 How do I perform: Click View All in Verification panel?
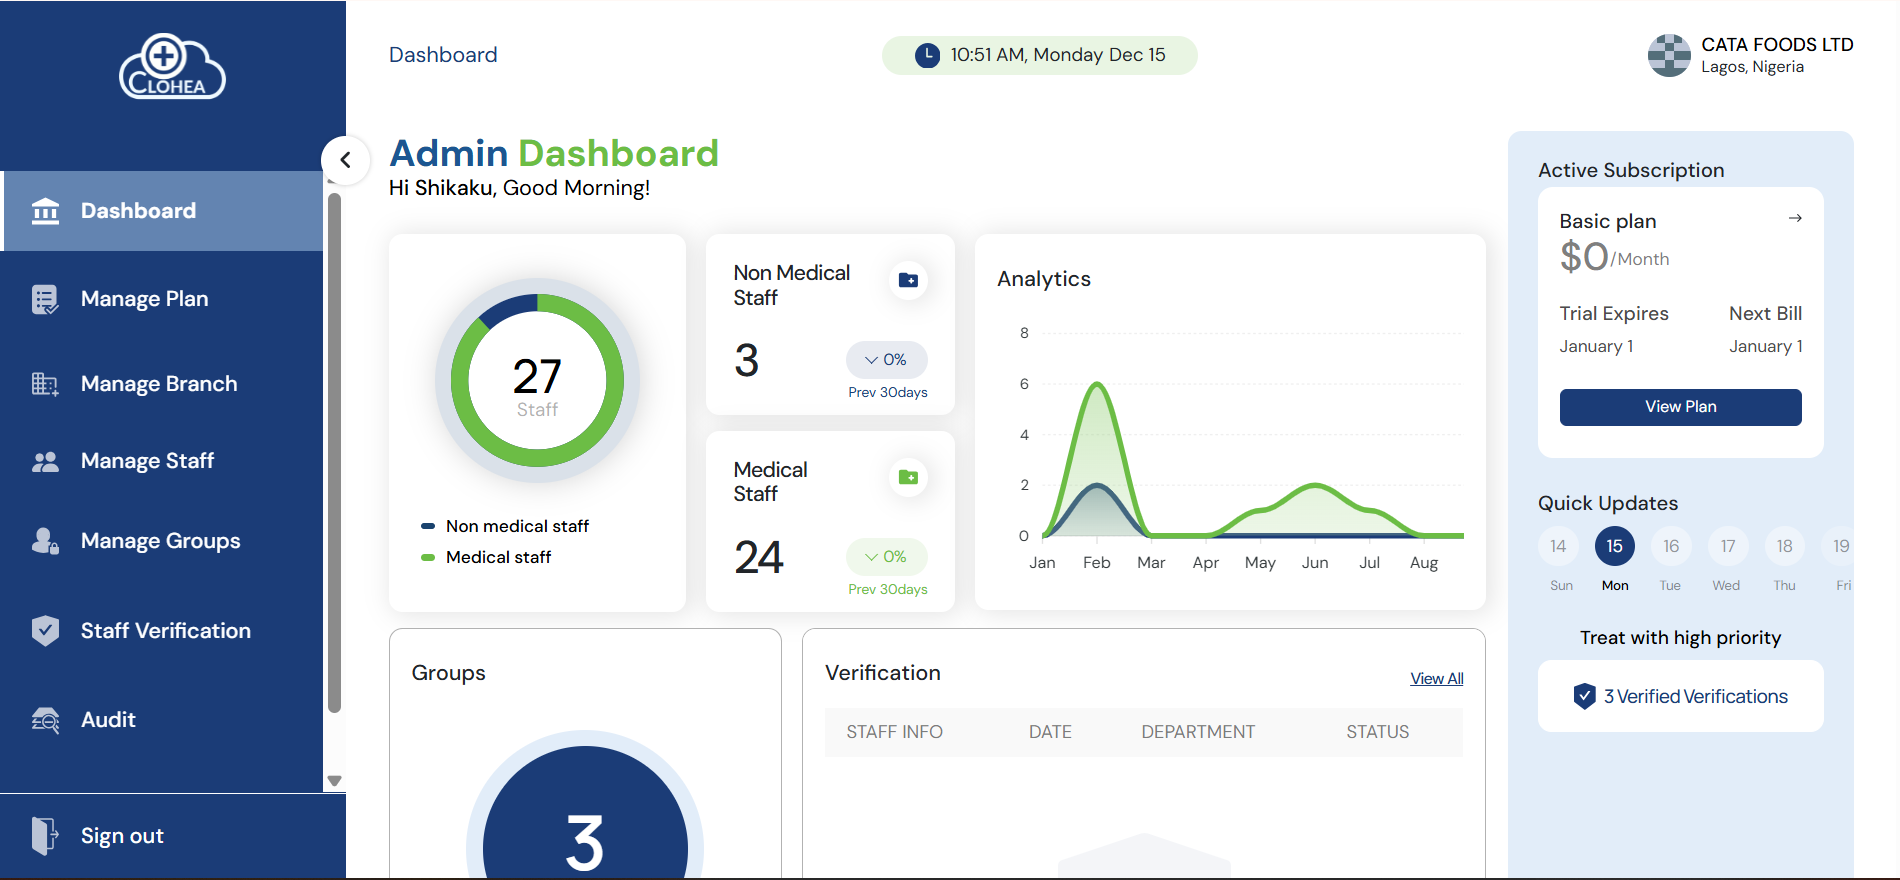pyautogui.click(x=1437, y=679)
